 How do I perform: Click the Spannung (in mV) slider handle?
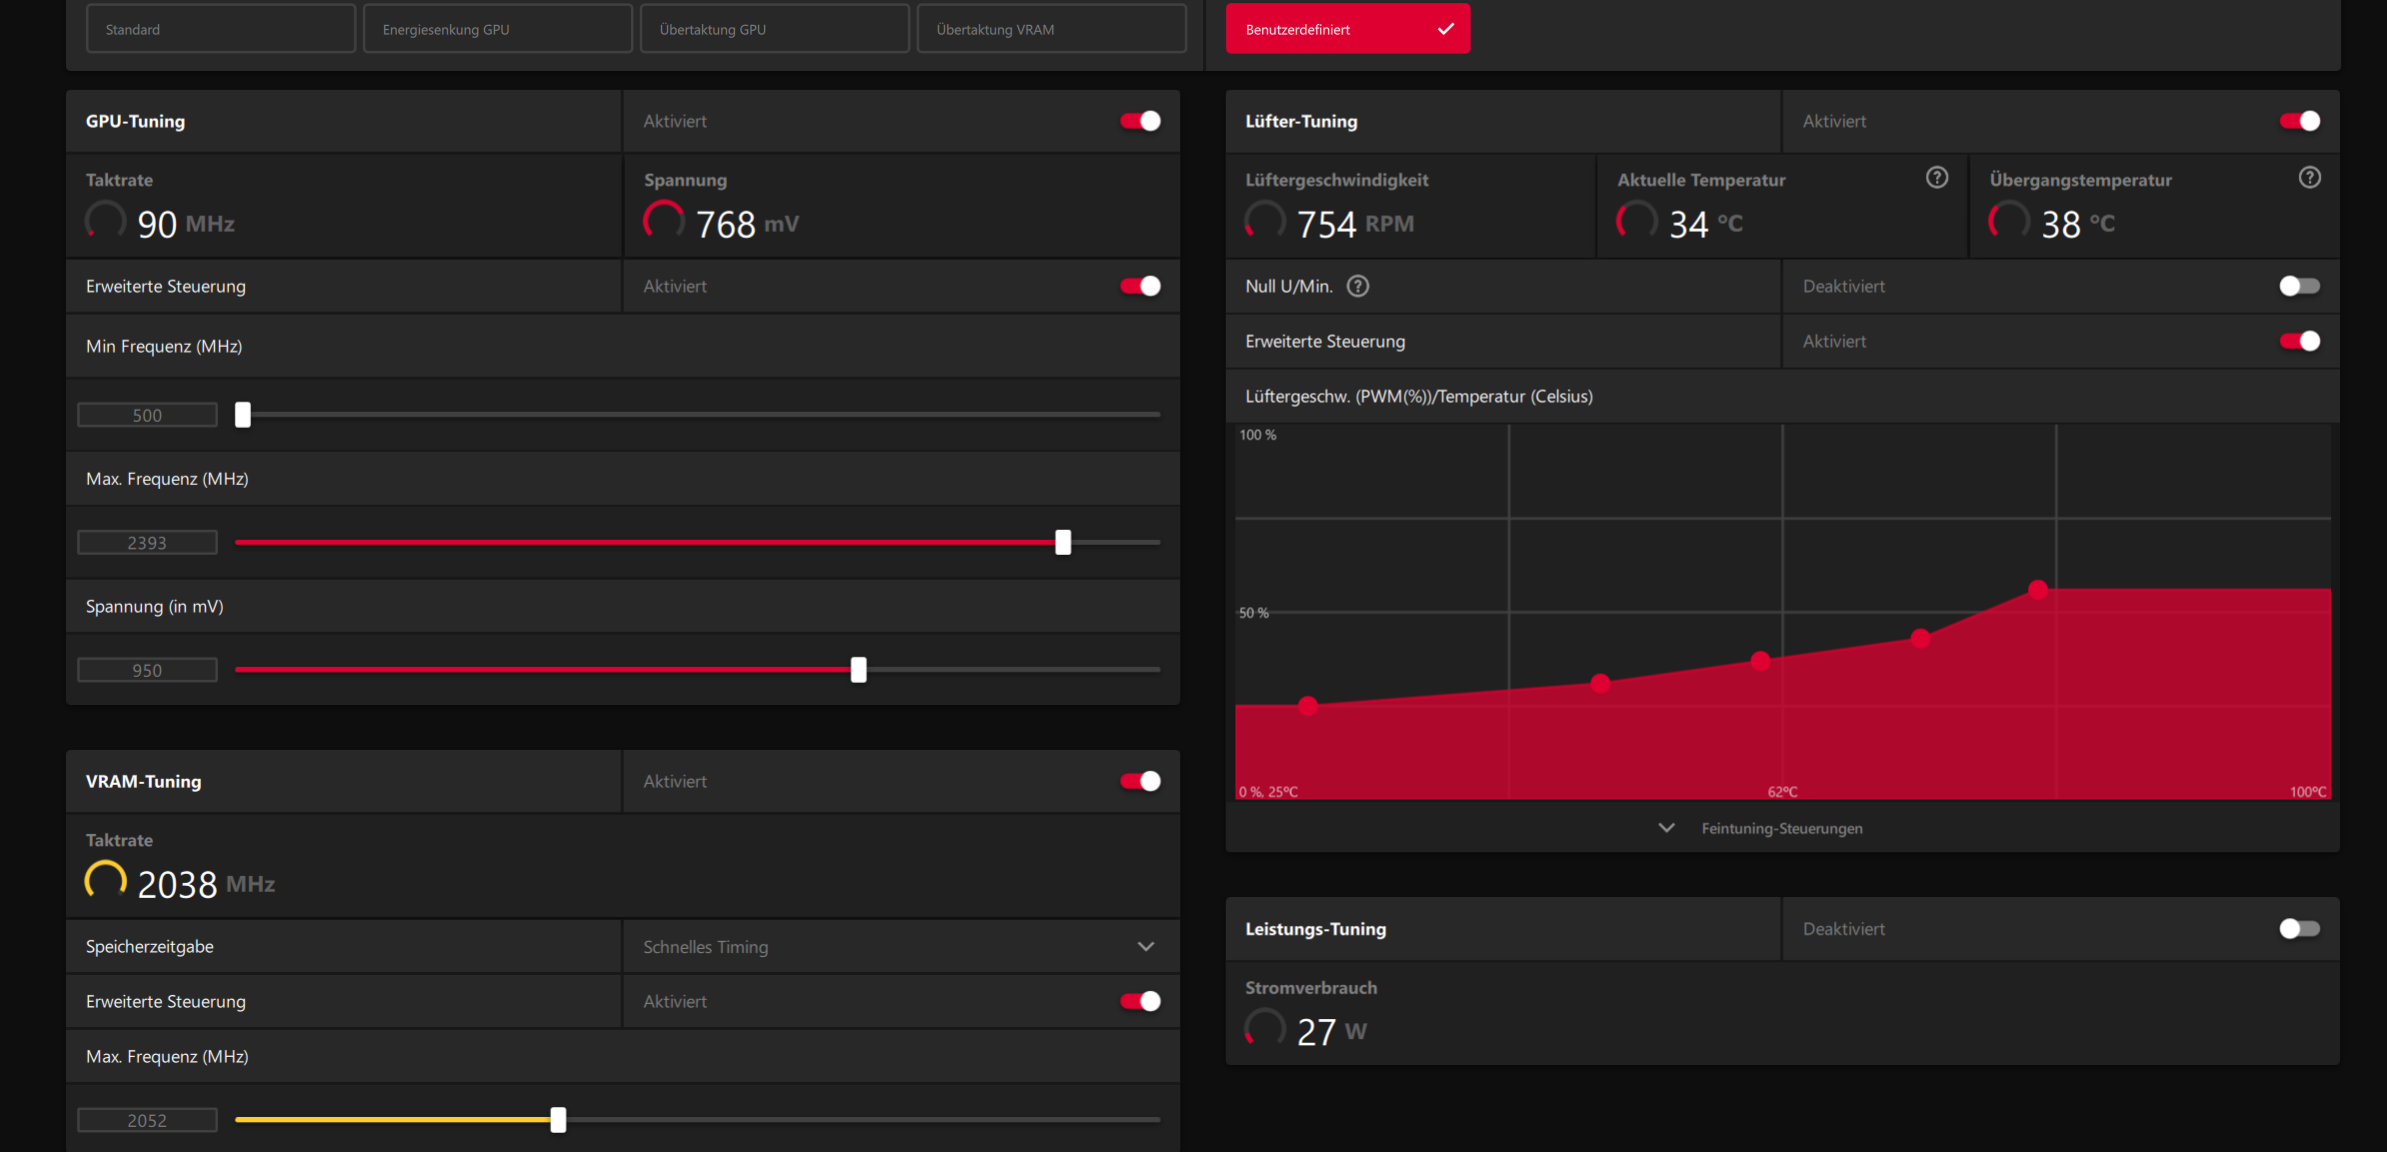(858, 670)
